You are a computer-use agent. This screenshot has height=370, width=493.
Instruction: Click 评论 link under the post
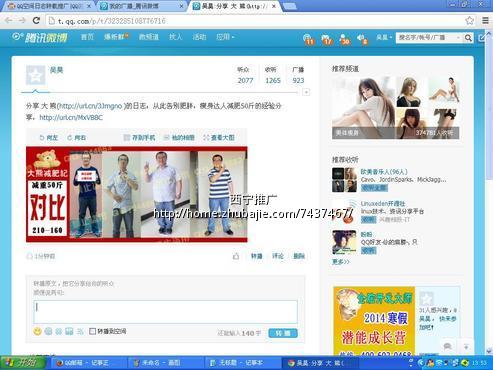278,256
